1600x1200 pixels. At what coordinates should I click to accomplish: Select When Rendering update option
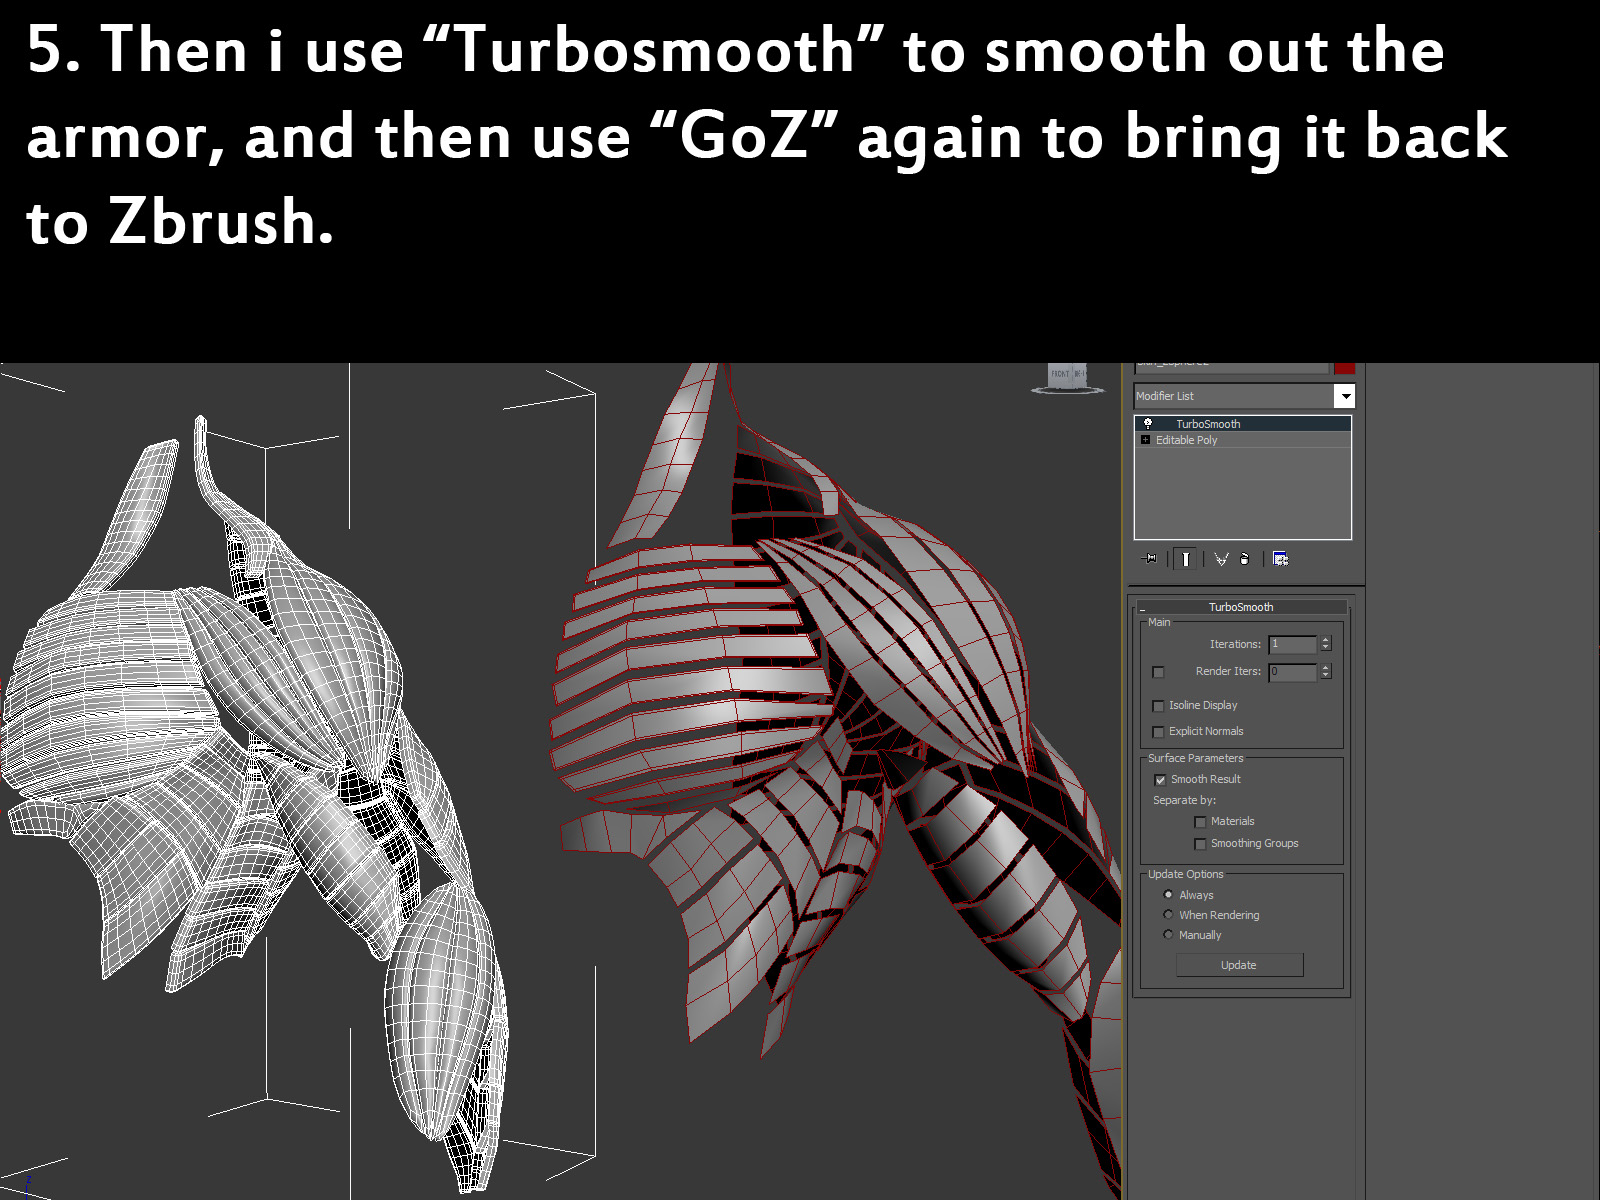pyautogui.click(x=1168, y=915)
